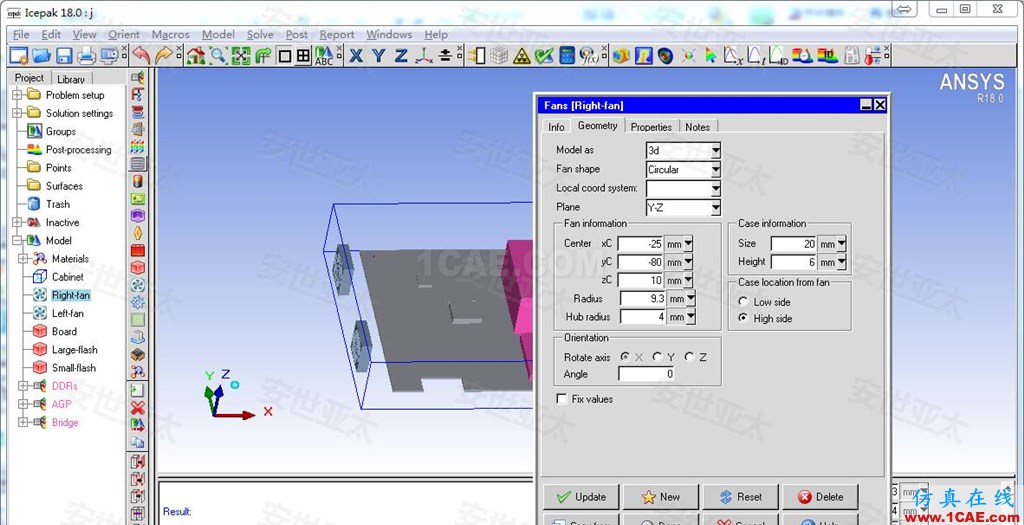Select High side case location
Image resolution: width=1024 pixels, height=525 pixels.
(743, 318)
